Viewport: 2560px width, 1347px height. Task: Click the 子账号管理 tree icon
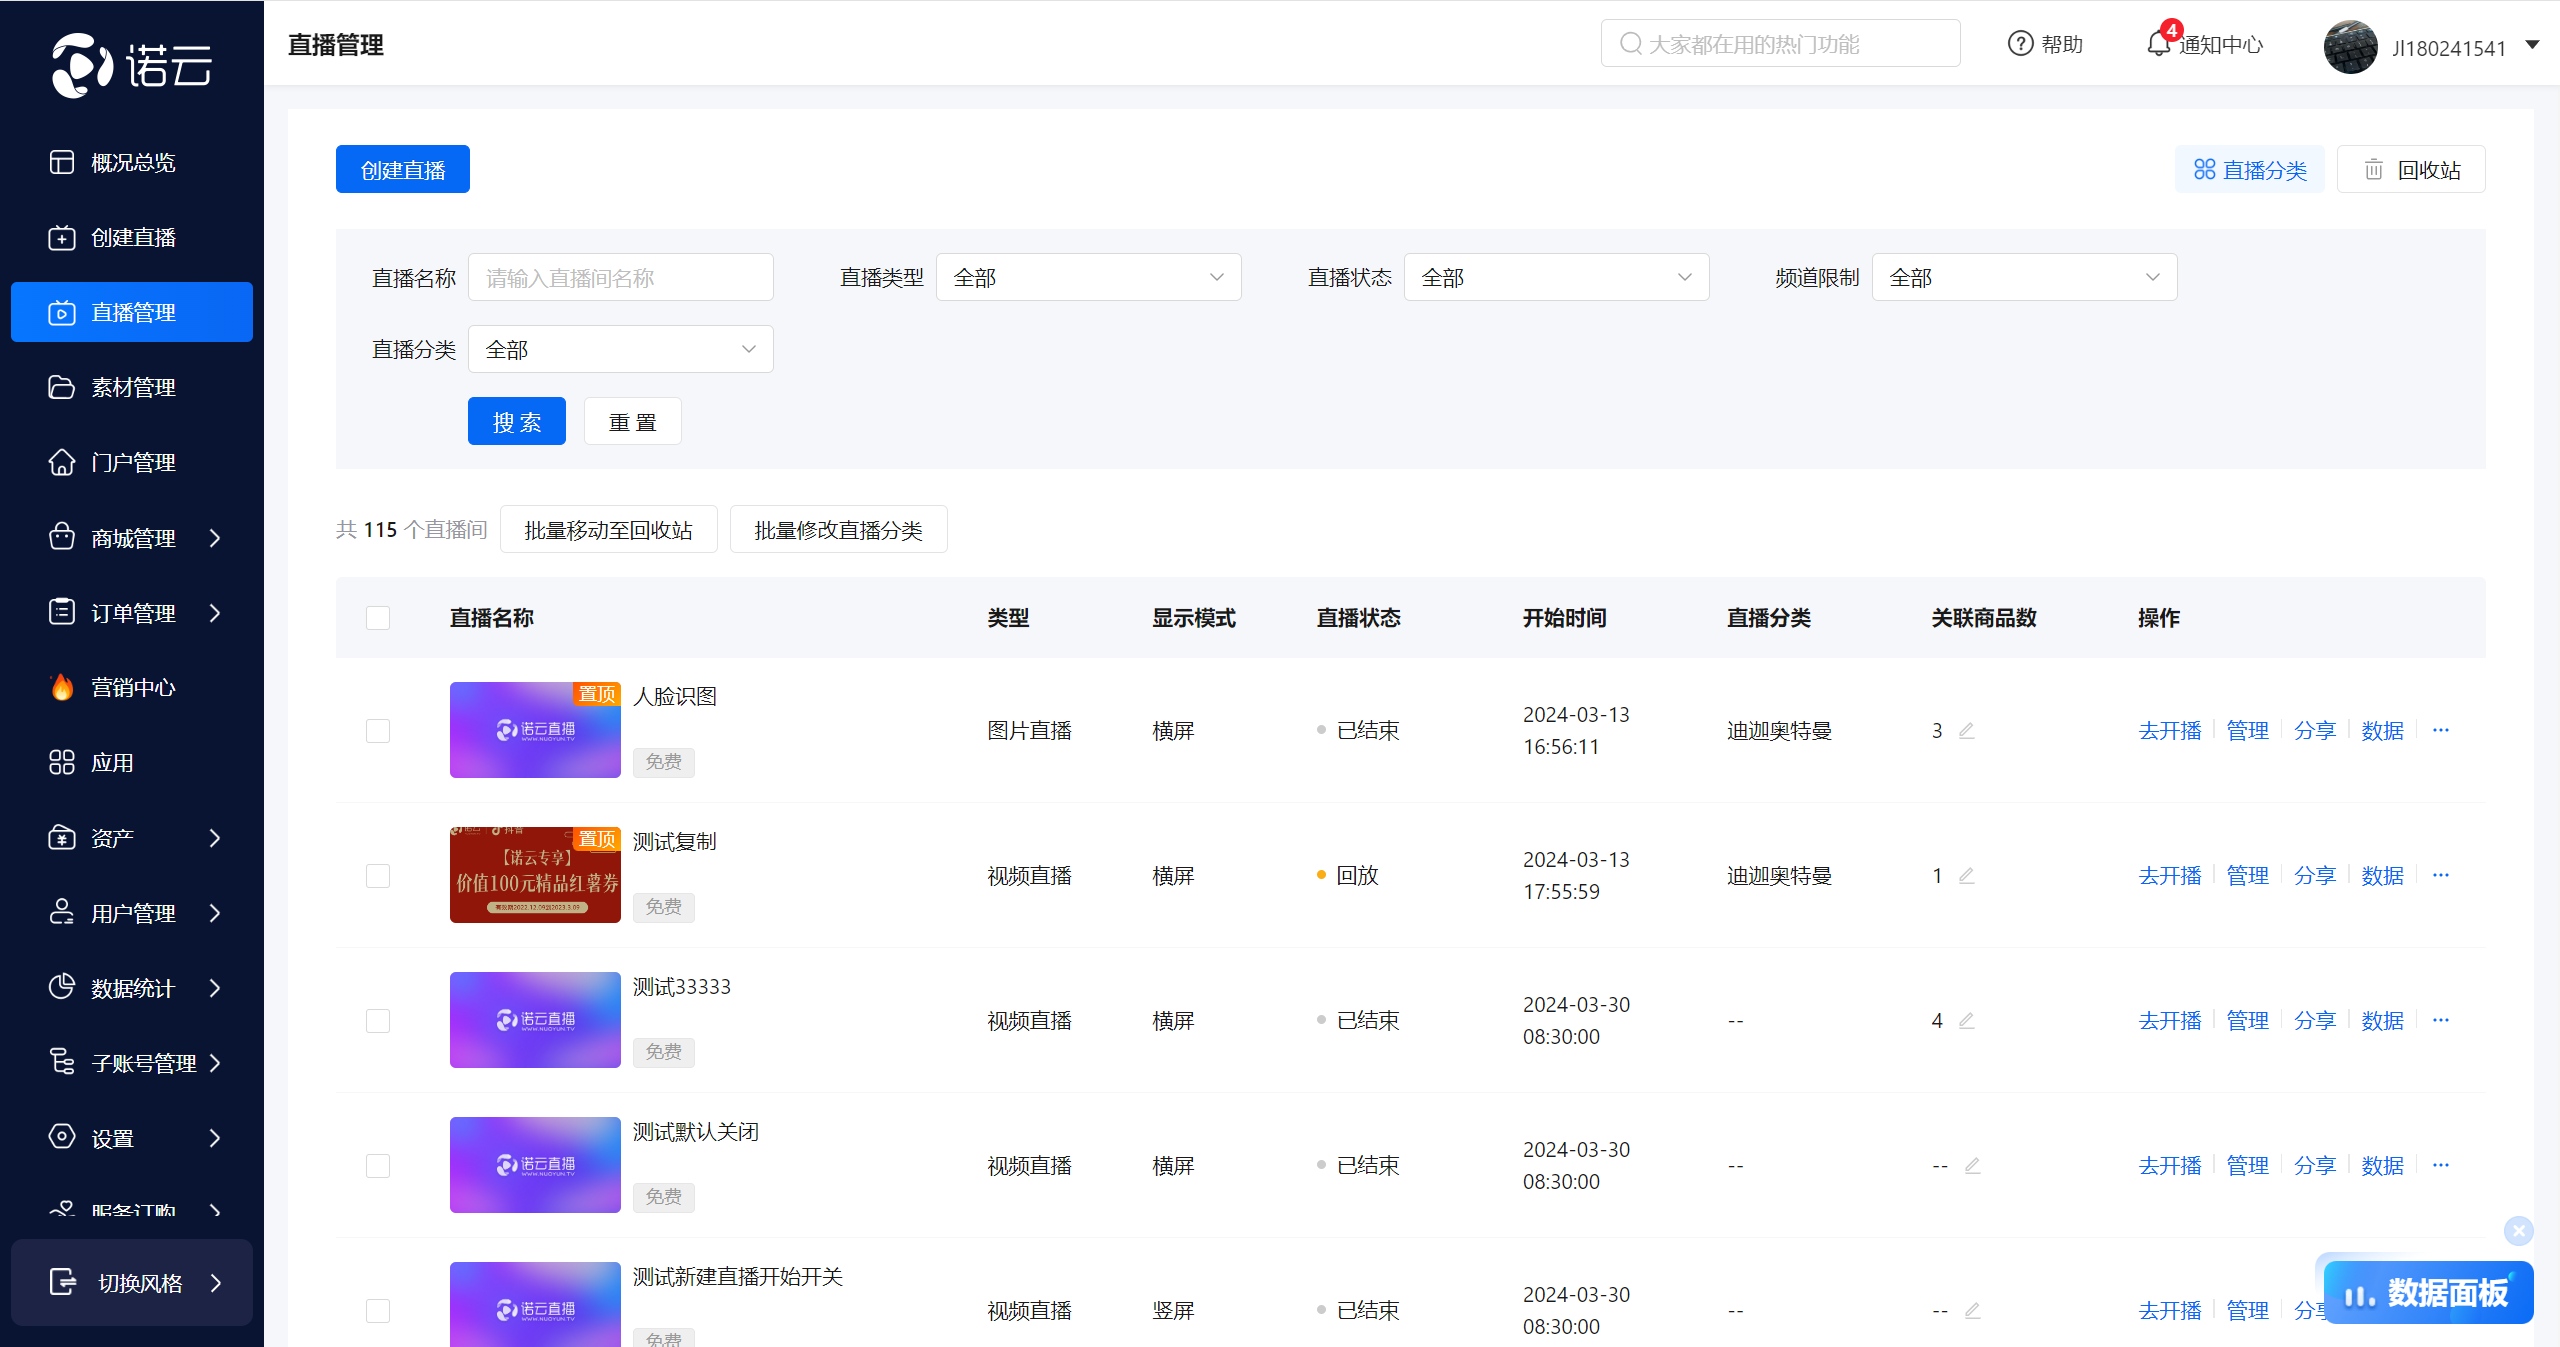(x=62, y=1062)
